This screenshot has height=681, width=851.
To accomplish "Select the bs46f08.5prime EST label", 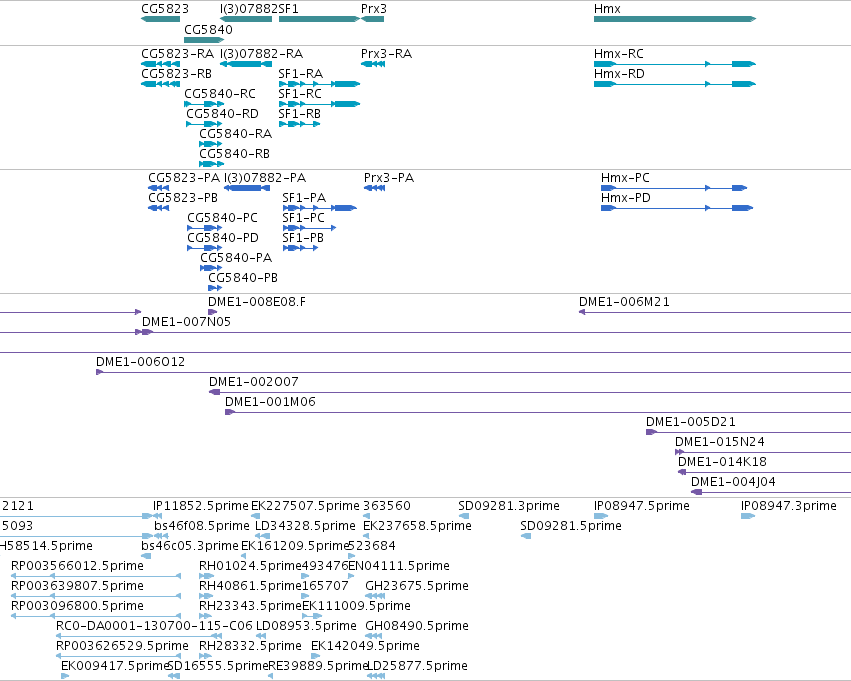I will (x=202, y=526).
